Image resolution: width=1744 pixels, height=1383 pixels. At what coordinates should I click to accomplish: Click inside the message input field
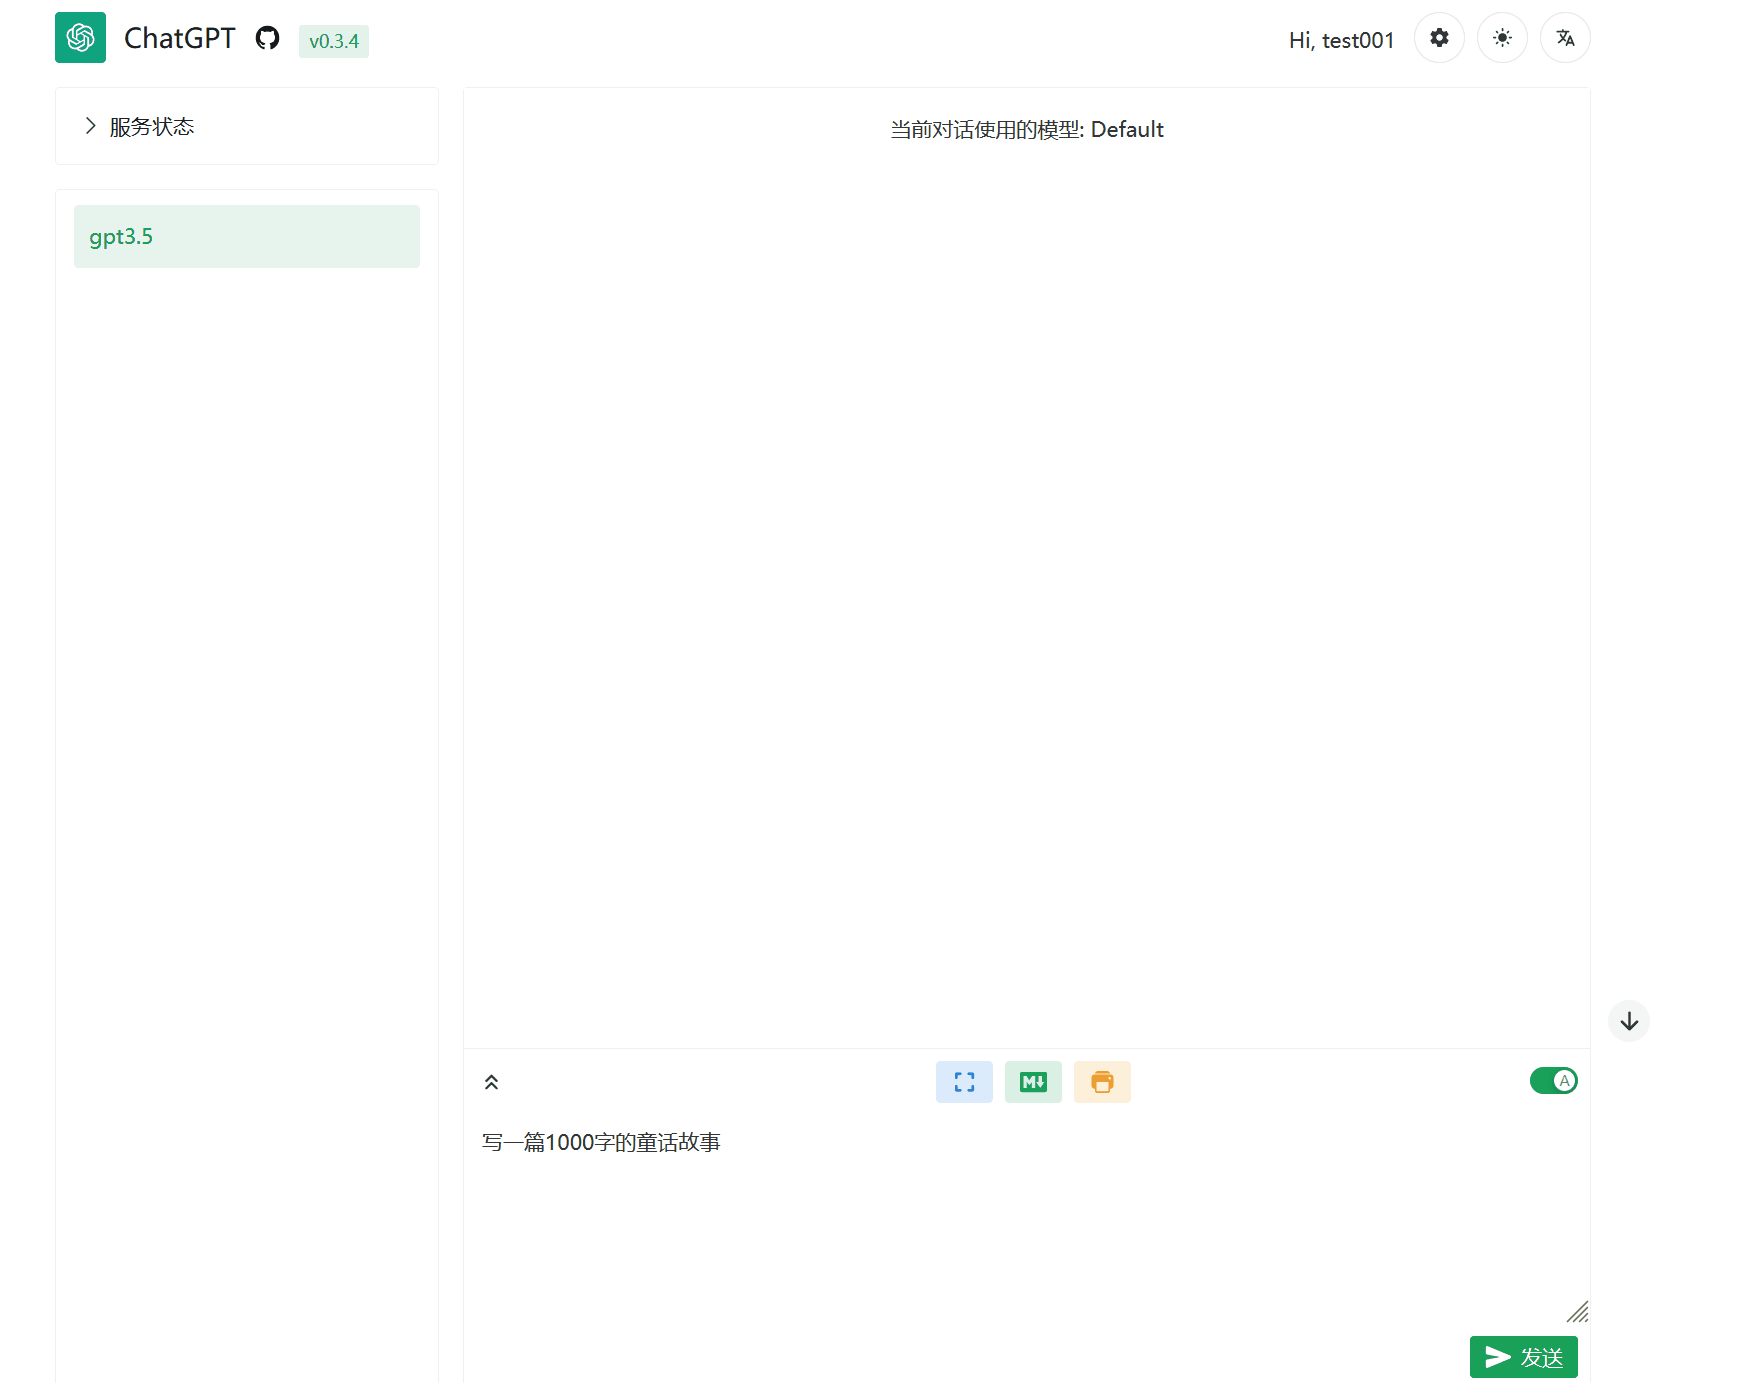1000,1200
